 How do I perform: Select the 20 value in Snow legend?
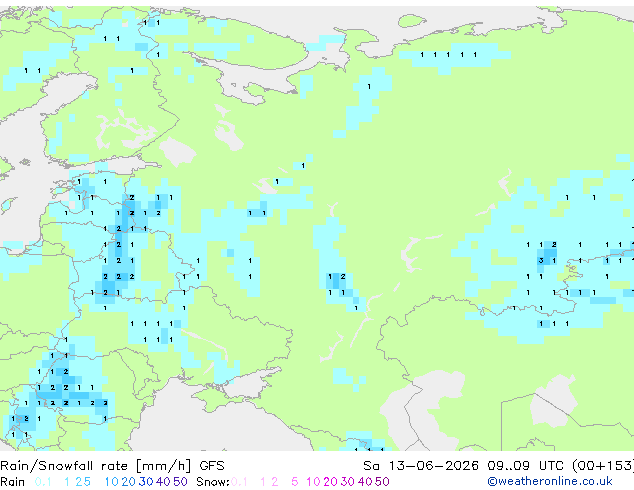pos(330,482)
